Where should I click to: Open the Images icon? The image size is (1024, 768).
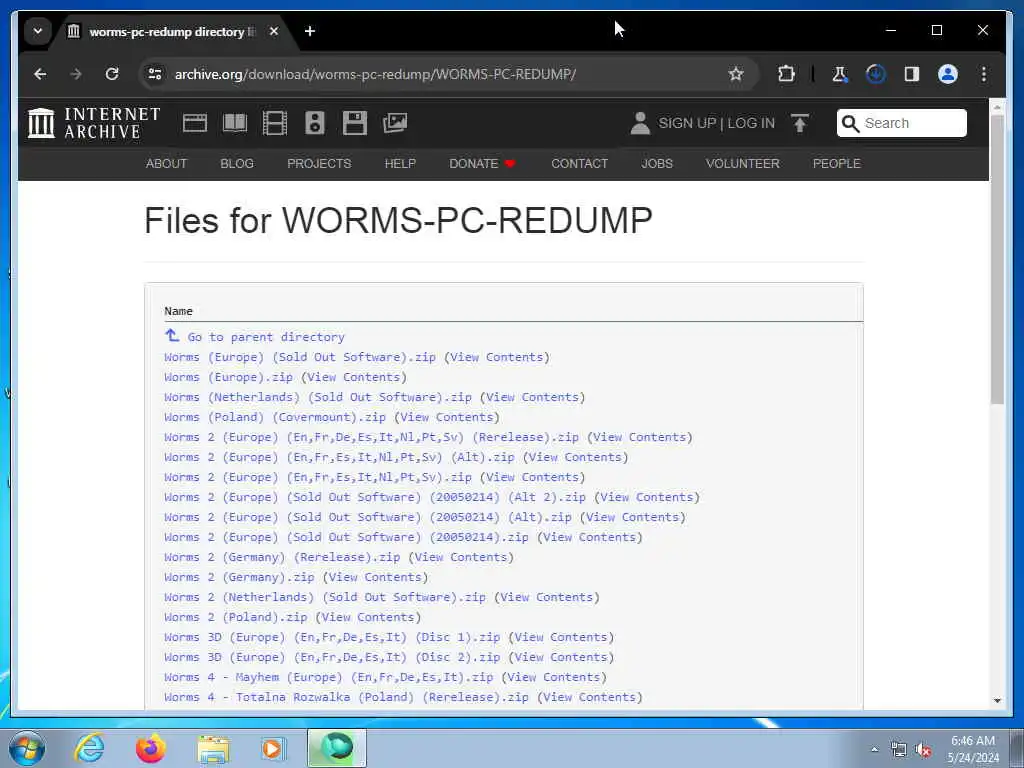[394, 123]
